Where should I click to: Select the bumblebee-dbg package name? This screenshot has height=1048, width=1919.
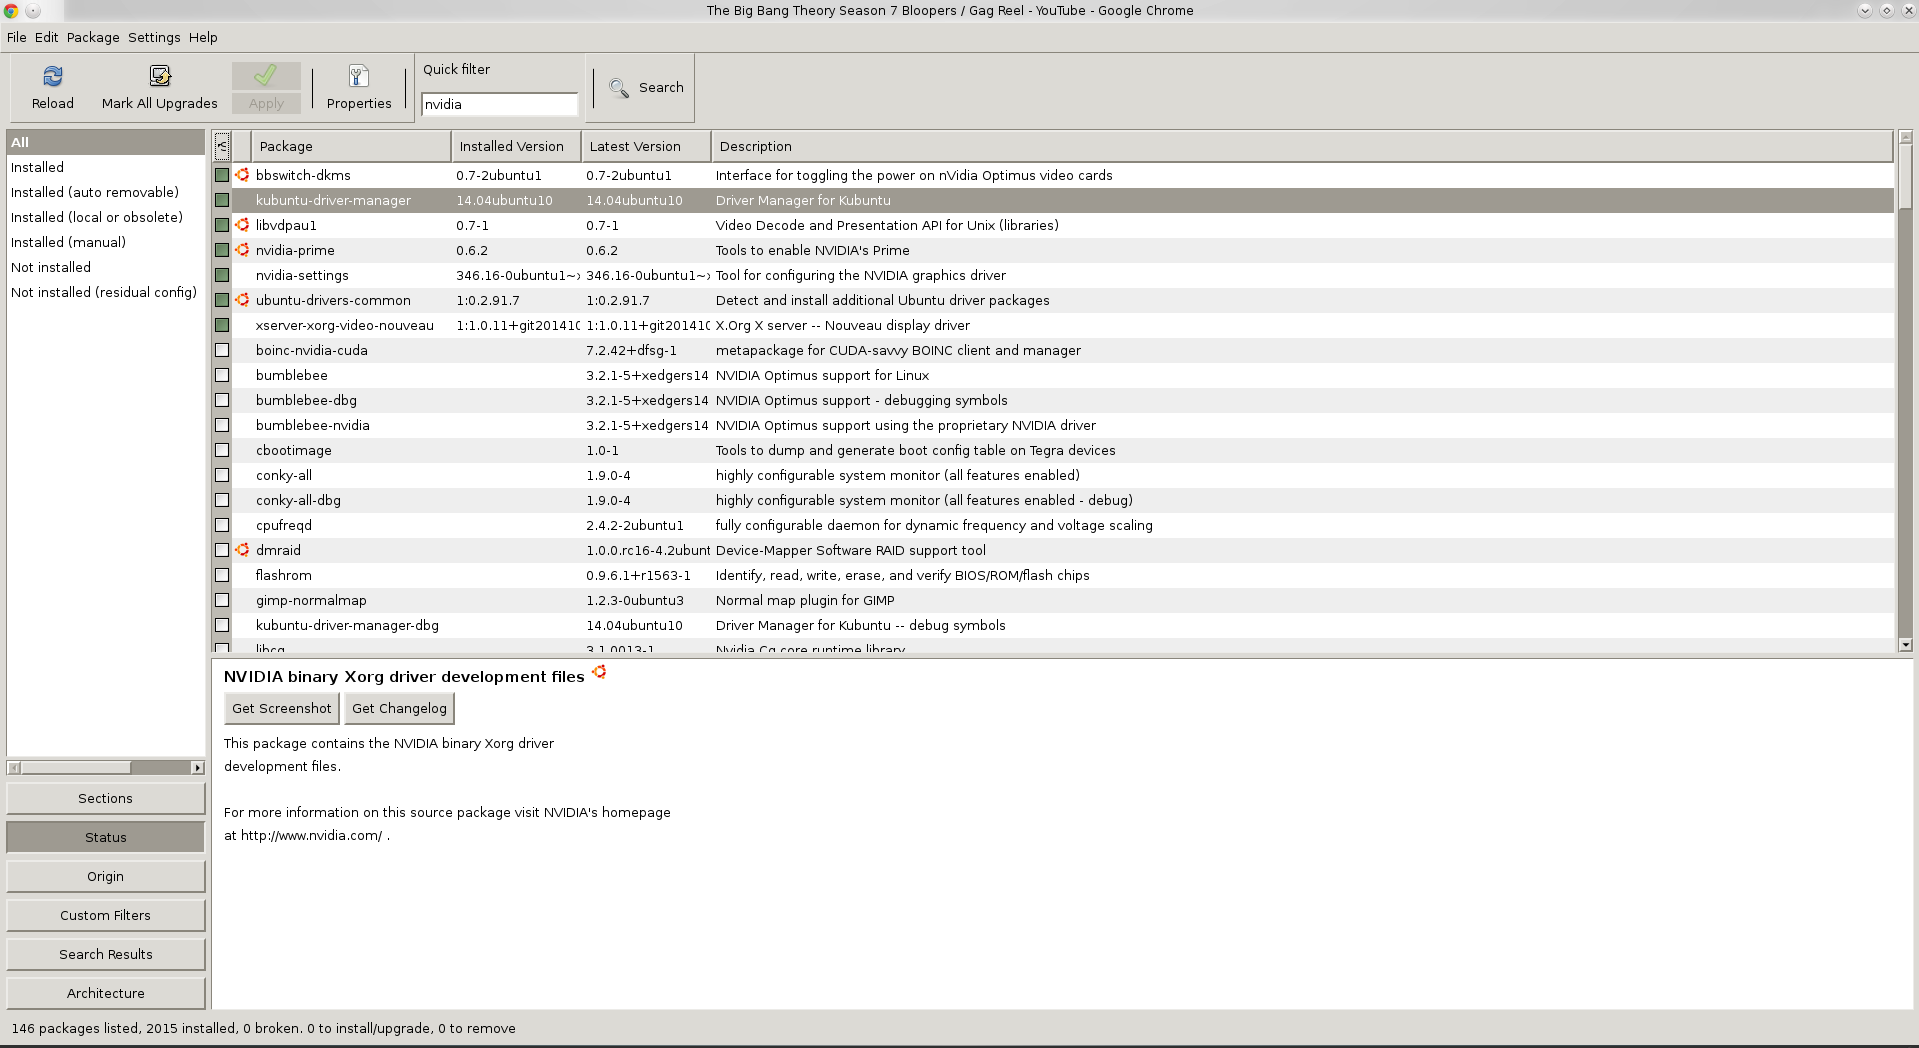[306, 400]
